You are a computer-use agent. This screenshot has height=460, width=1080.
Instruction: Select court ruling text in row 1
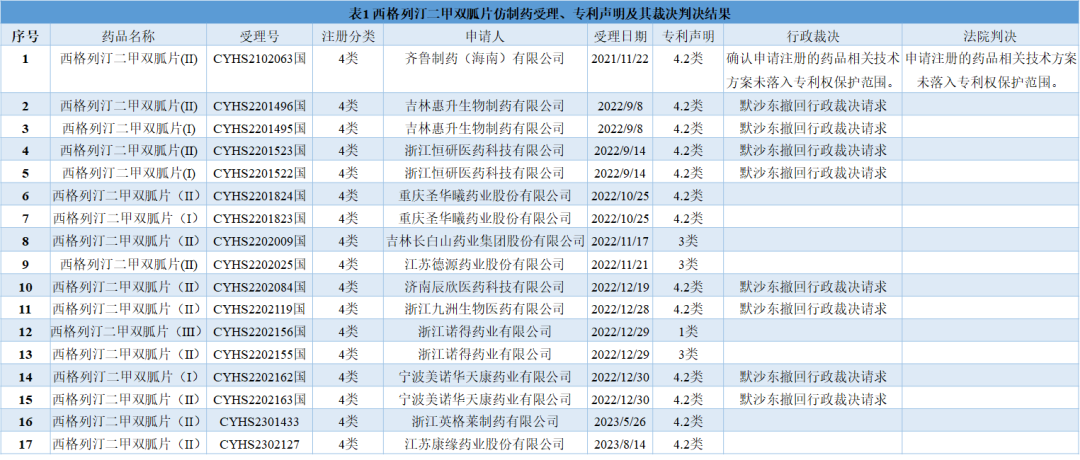(990, 70)
